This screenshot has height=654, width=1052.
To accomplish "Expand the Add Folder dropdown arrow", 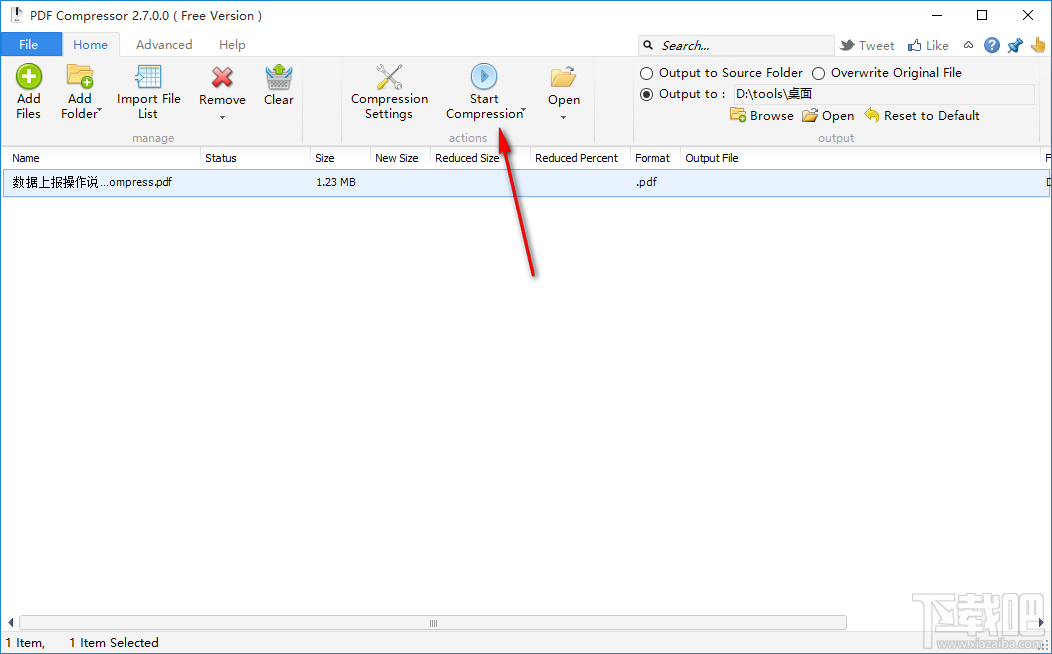I will click(100, 109).
